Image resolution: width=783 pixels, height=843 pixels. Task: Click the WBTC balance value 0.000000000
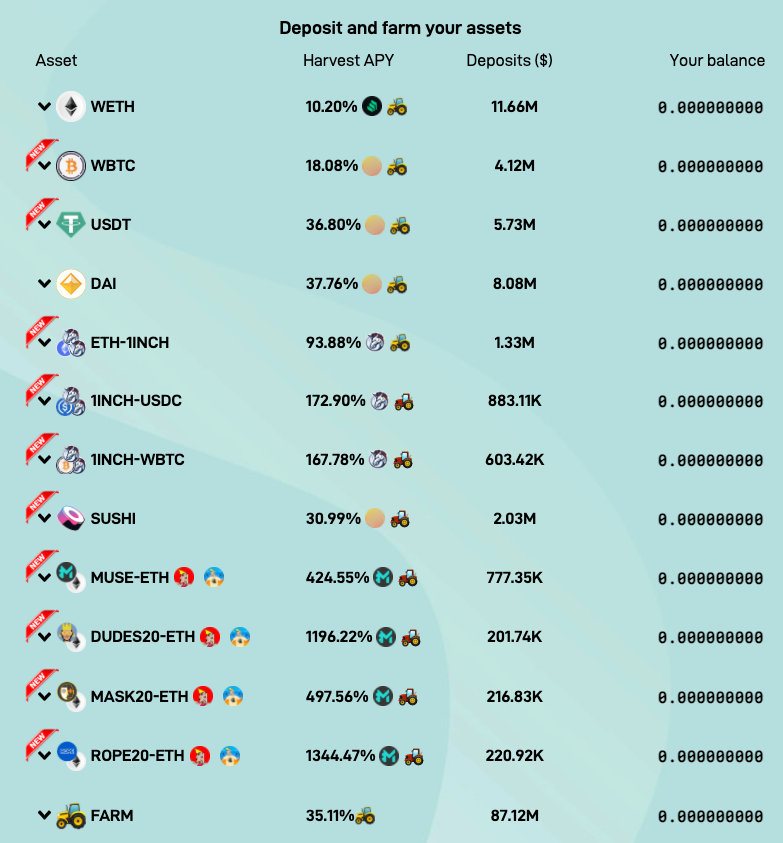[710, 166]
